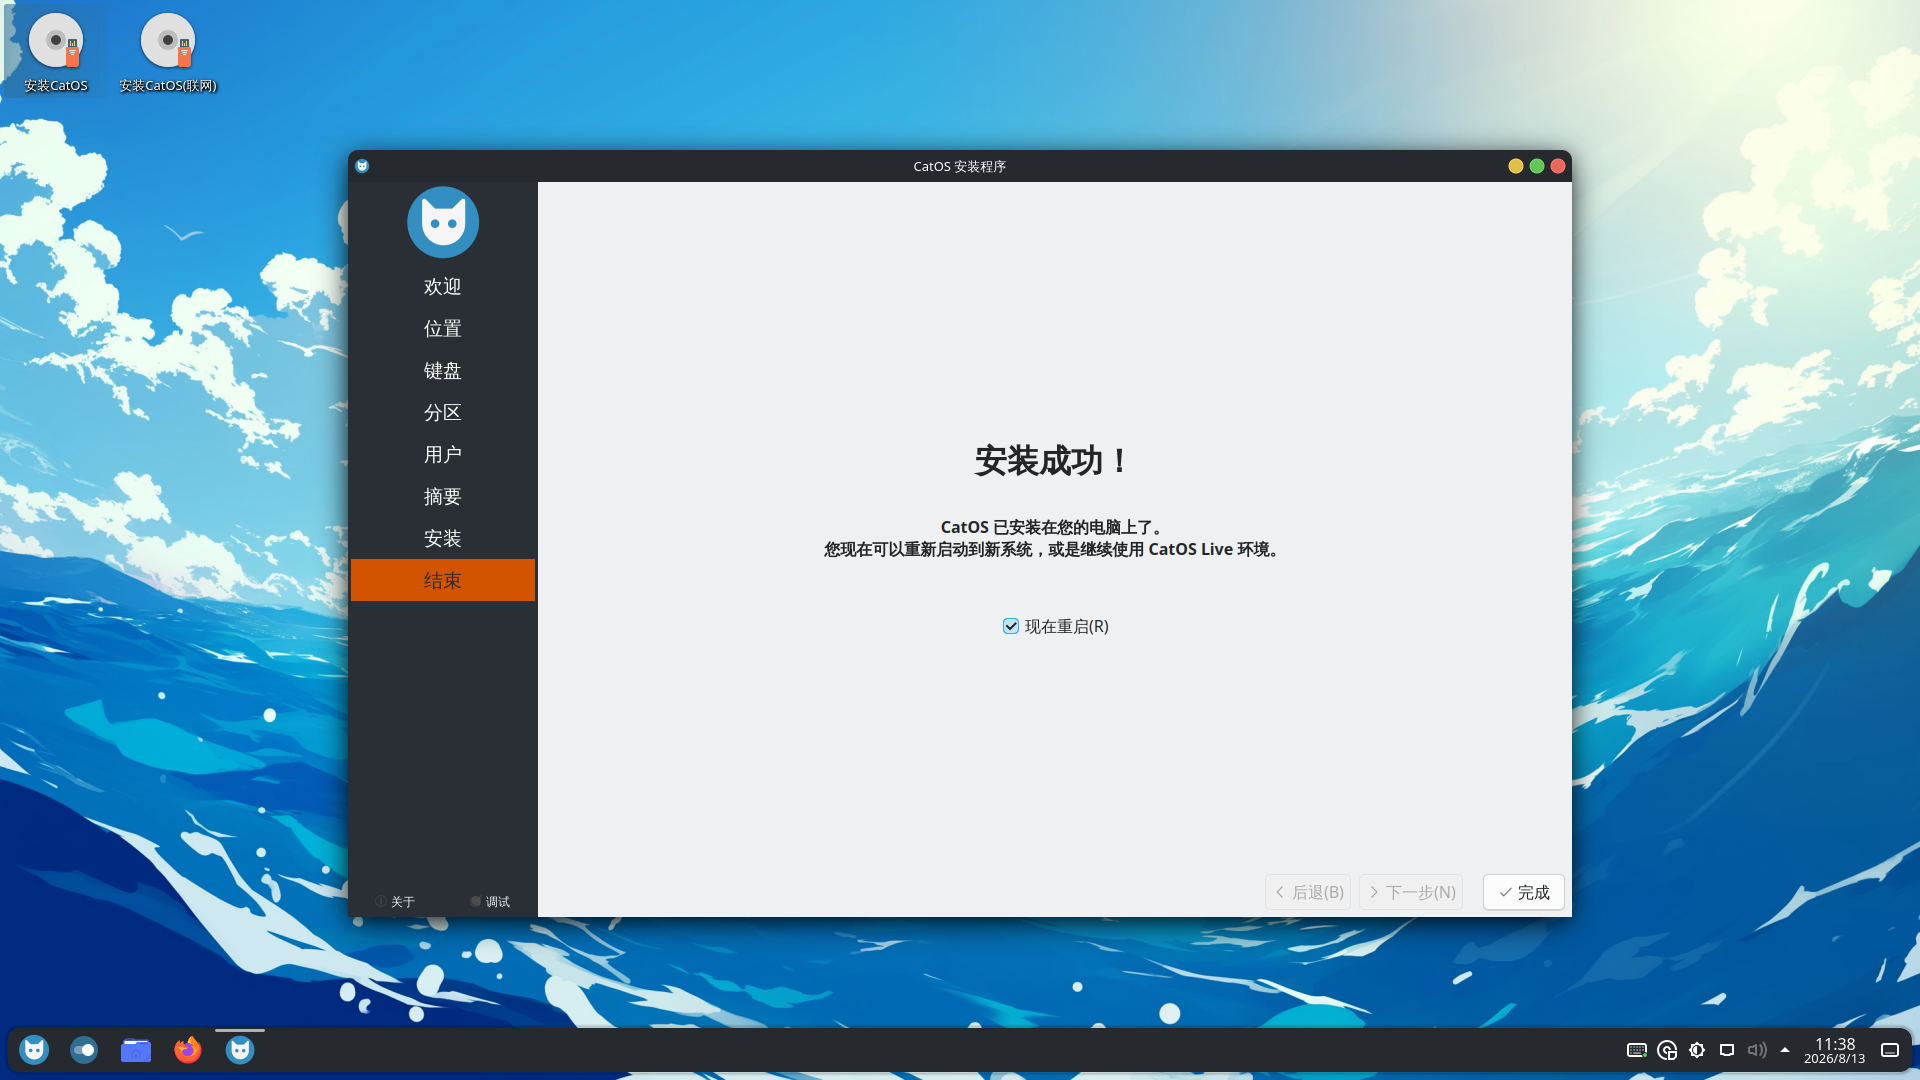Toggle the 调试 (Debug) option

coord(490,902)
